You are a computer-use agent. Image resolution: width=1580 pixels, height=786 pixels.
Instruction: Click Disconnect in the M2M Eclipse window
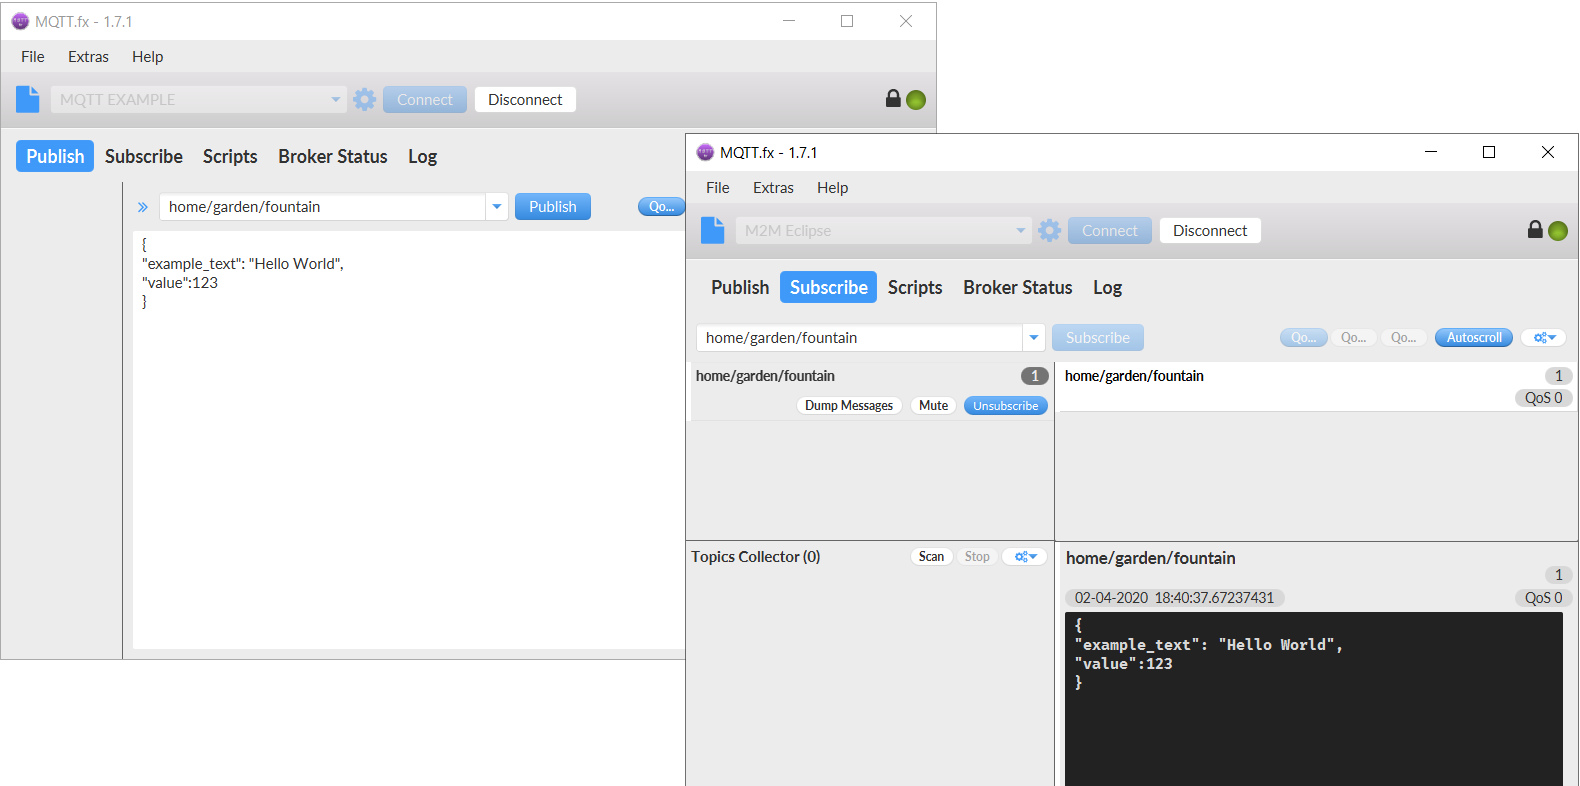tap(1210, 231)
